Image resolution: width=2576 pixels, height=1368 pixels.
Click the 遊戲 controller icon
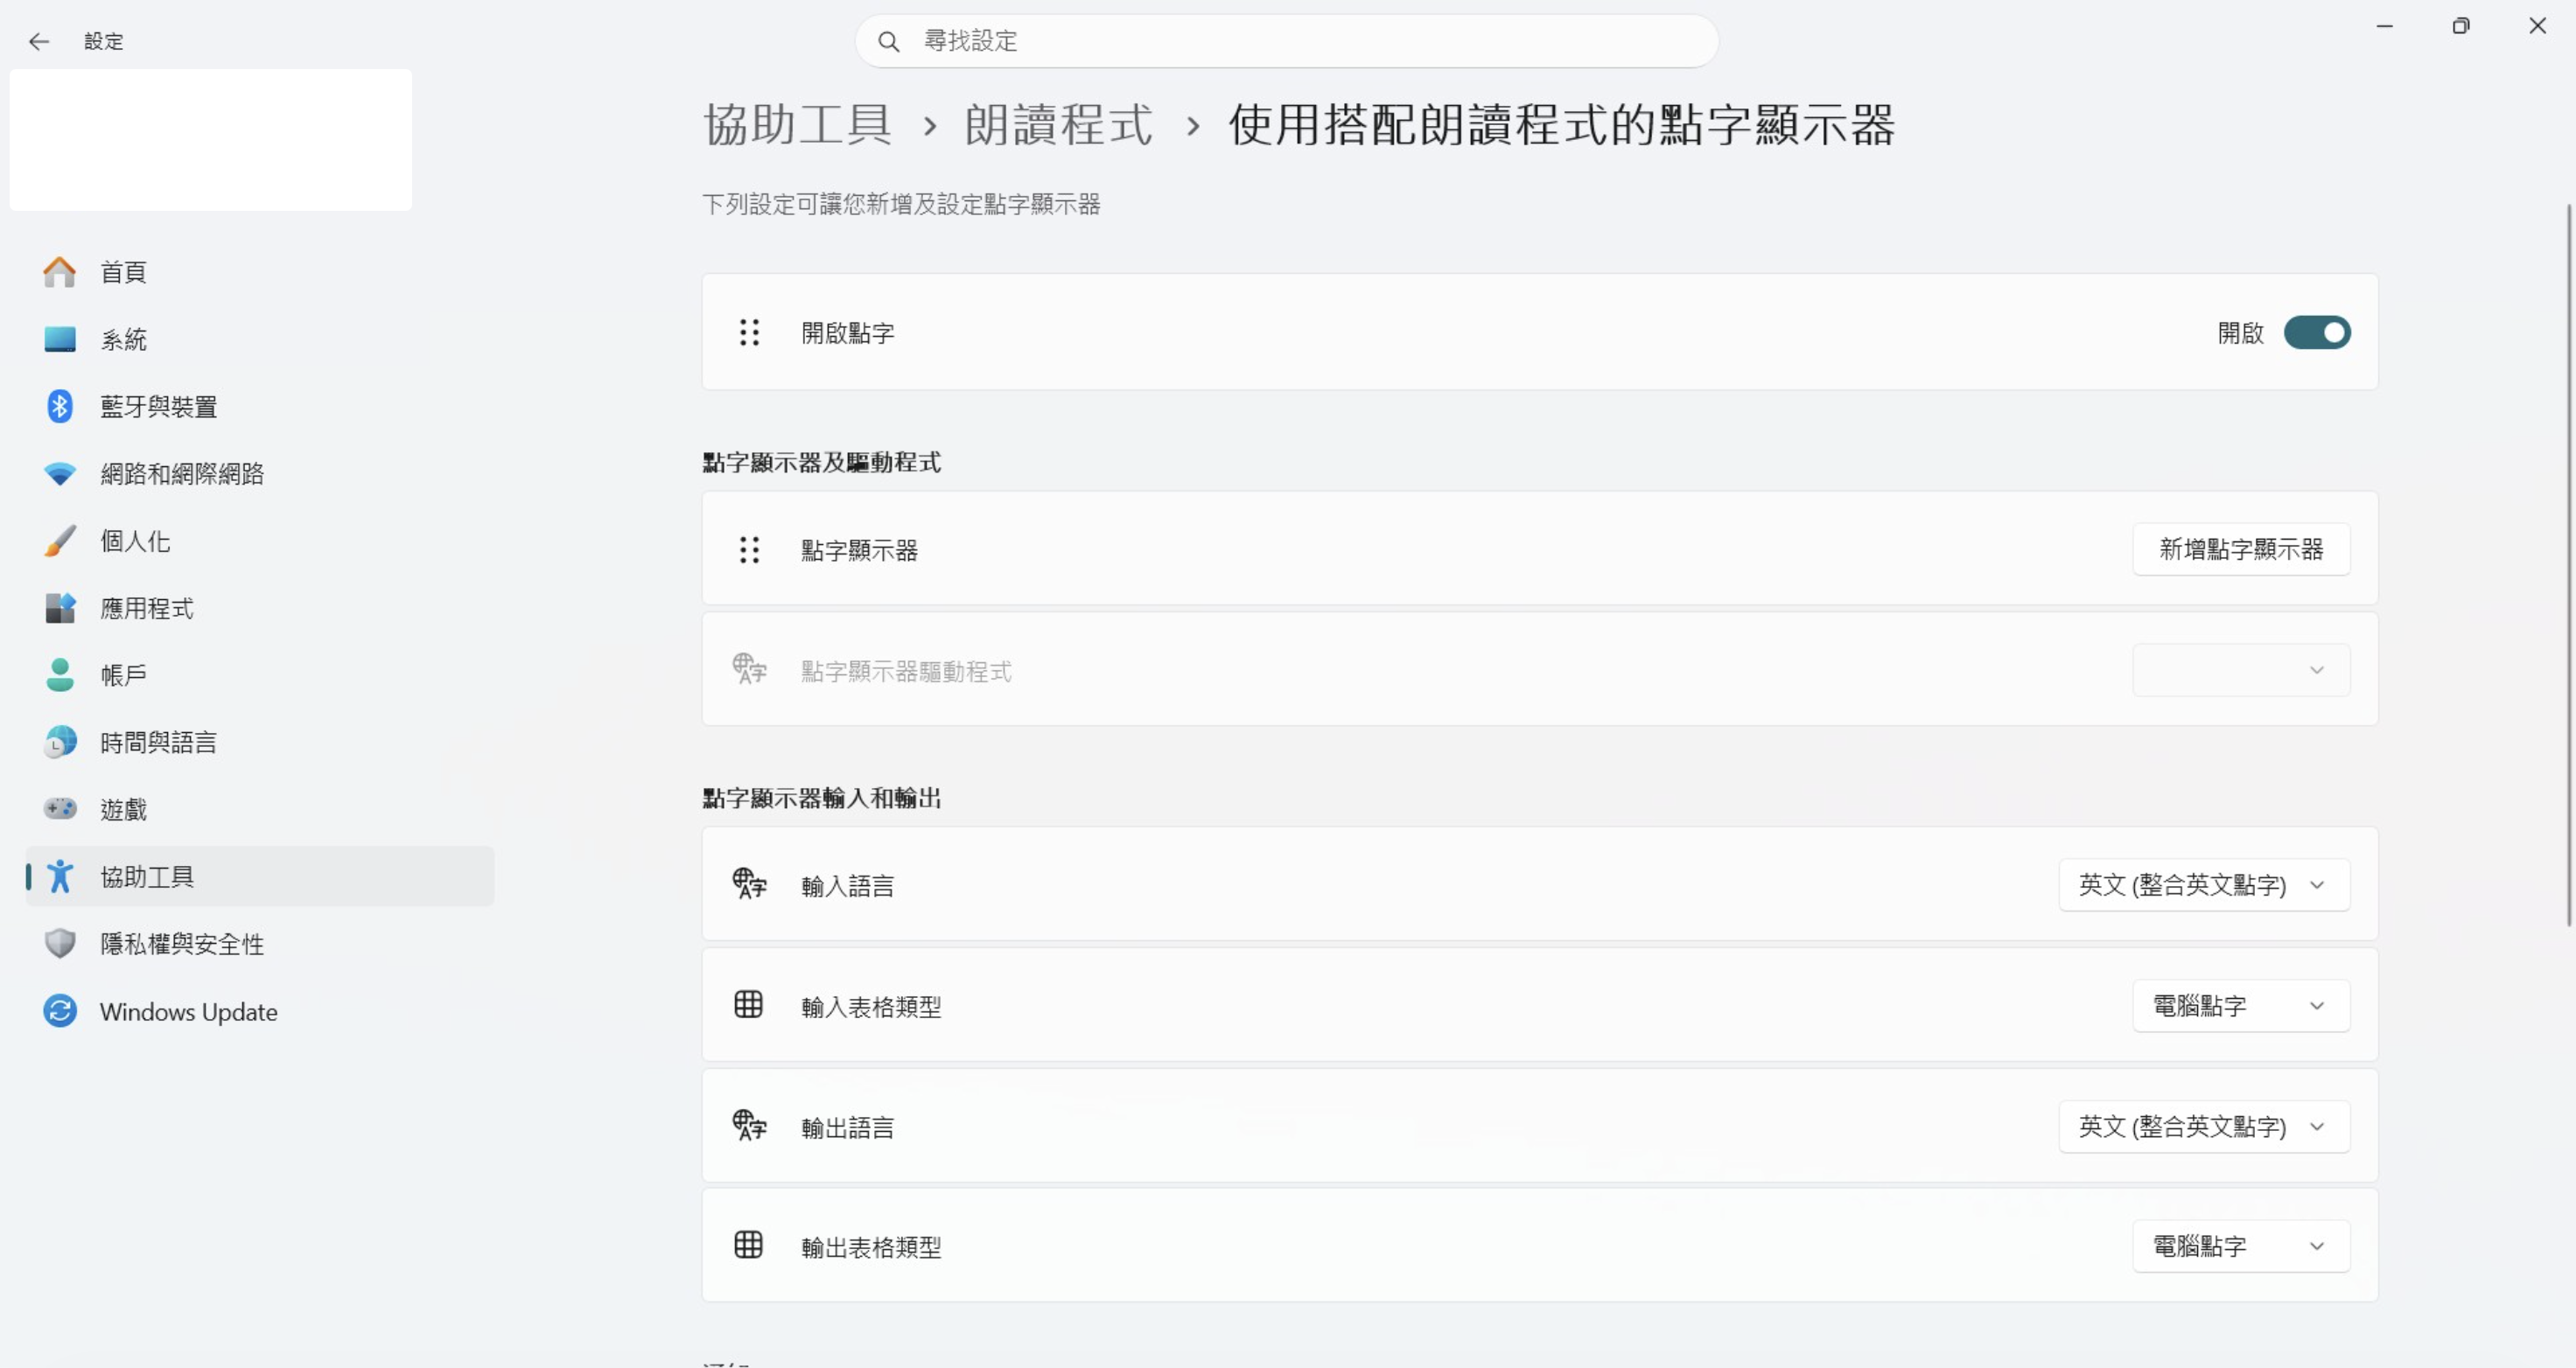[60, 808]
